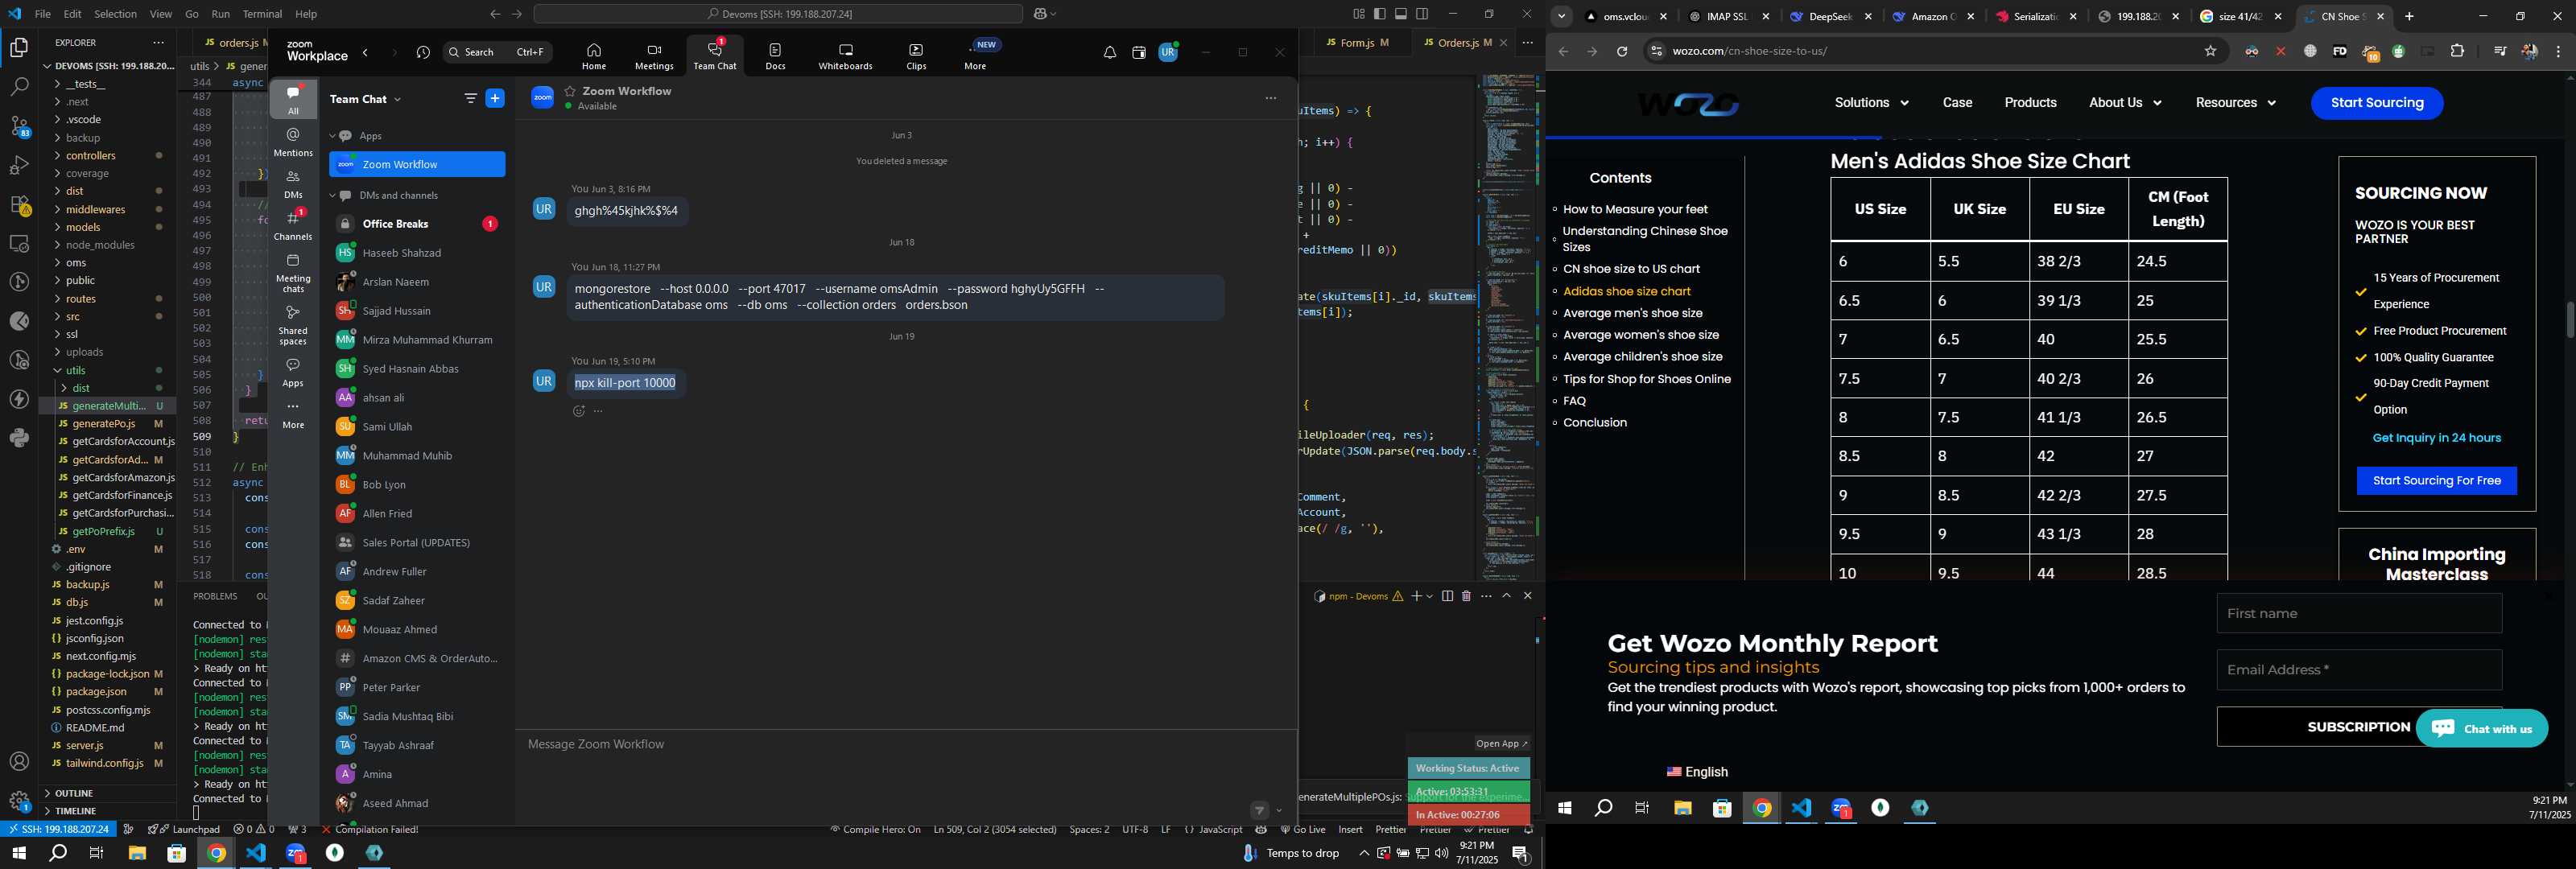The height and width of the screenshot is (869, 2576).
Task: Click the blue new chat plus button
Action: pyautogui.click(x=495, y=98)
